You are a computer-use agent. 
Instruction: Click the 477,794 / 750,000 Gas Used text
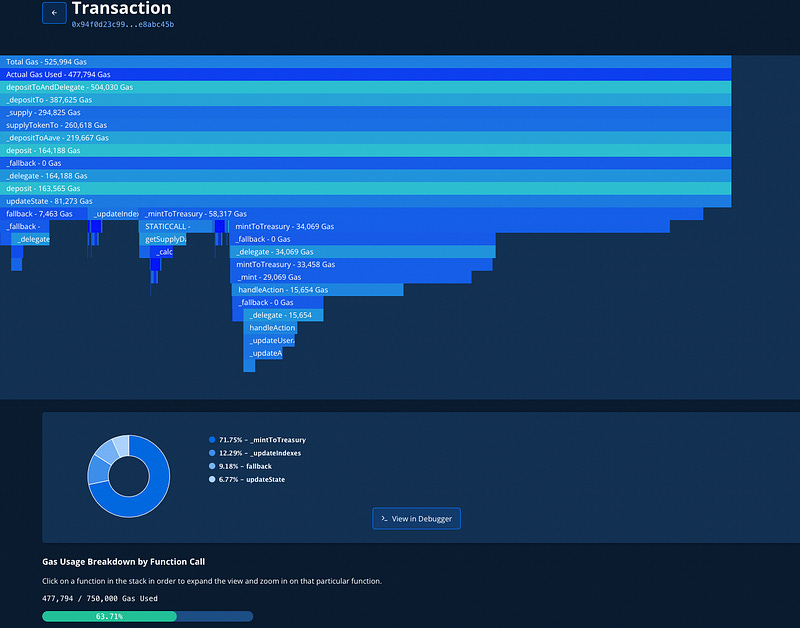click(99, 598)
